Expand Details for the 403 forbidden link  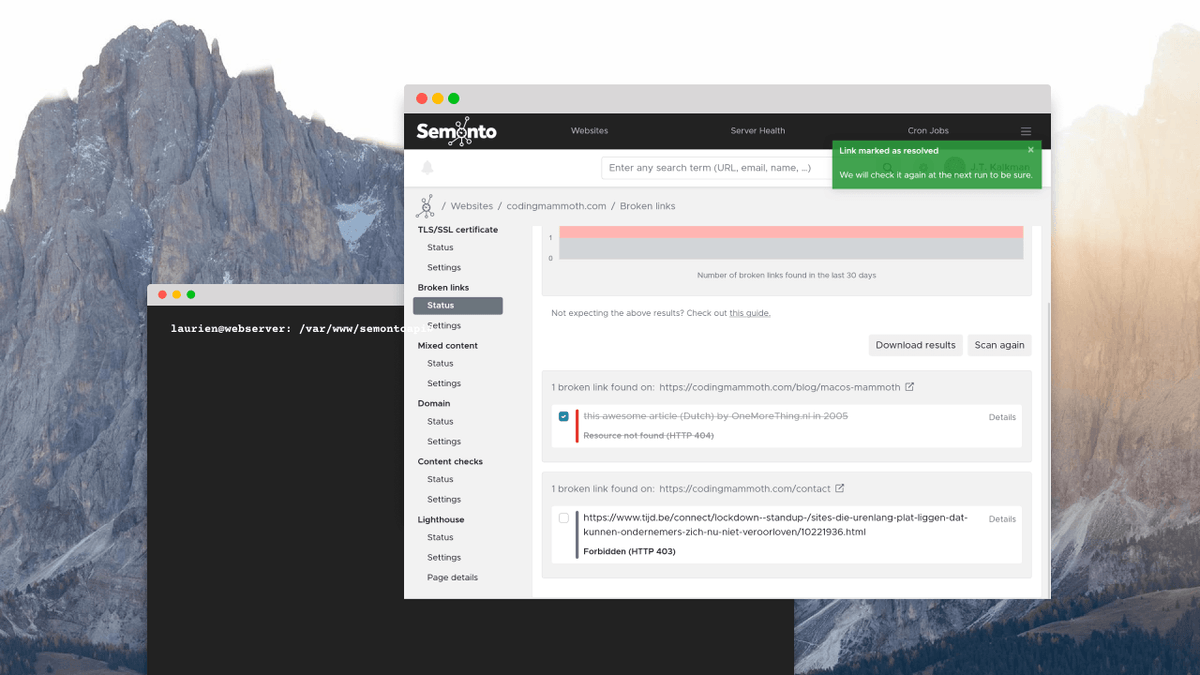(1002, 519)
